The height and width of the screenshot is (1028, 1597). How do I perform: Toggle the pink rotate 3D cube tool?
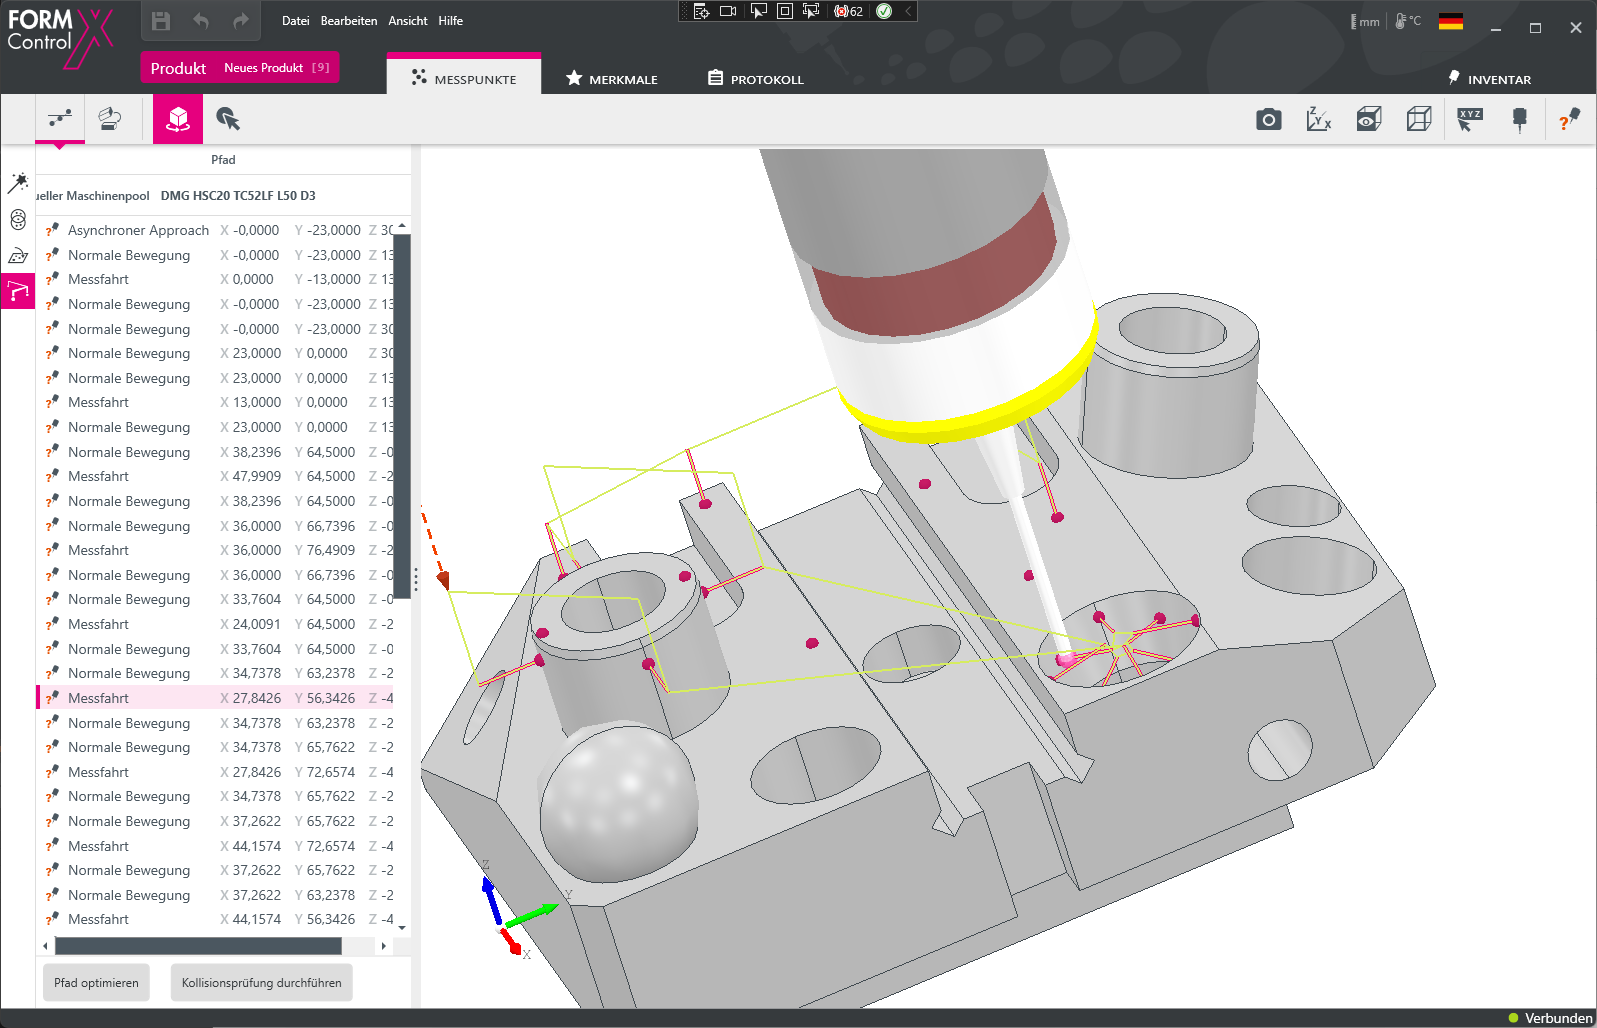point(178,119)
